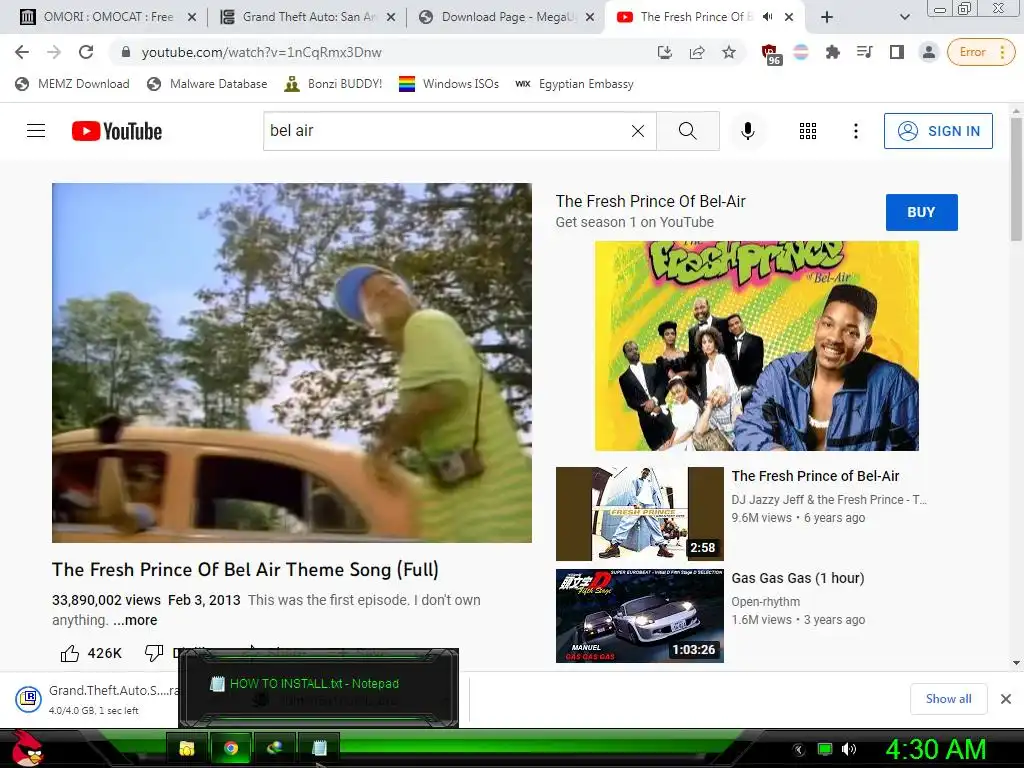Open the YouTube apps grid
The width and height of the screenshot is (1024, 768).
coord(808,131)
